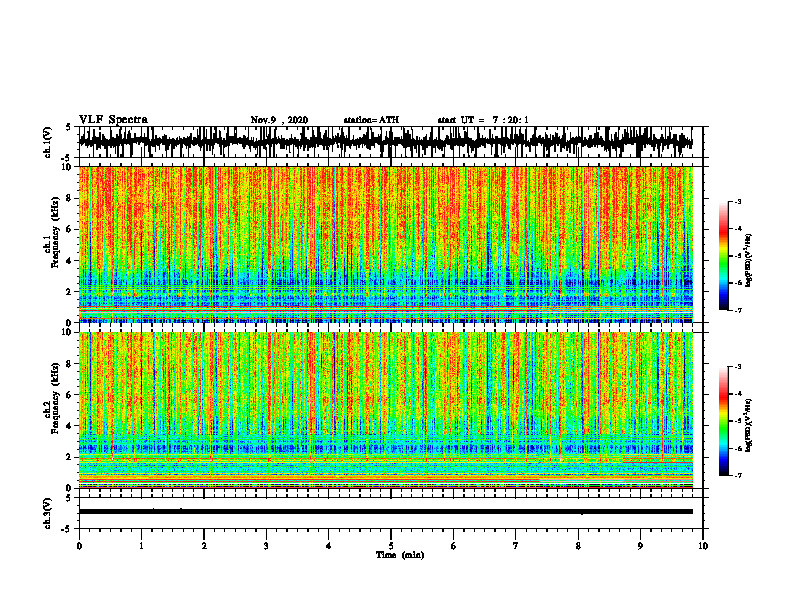
Task: Select the 'start UT = 7:20:1' text
Action: tap(483, 120)
